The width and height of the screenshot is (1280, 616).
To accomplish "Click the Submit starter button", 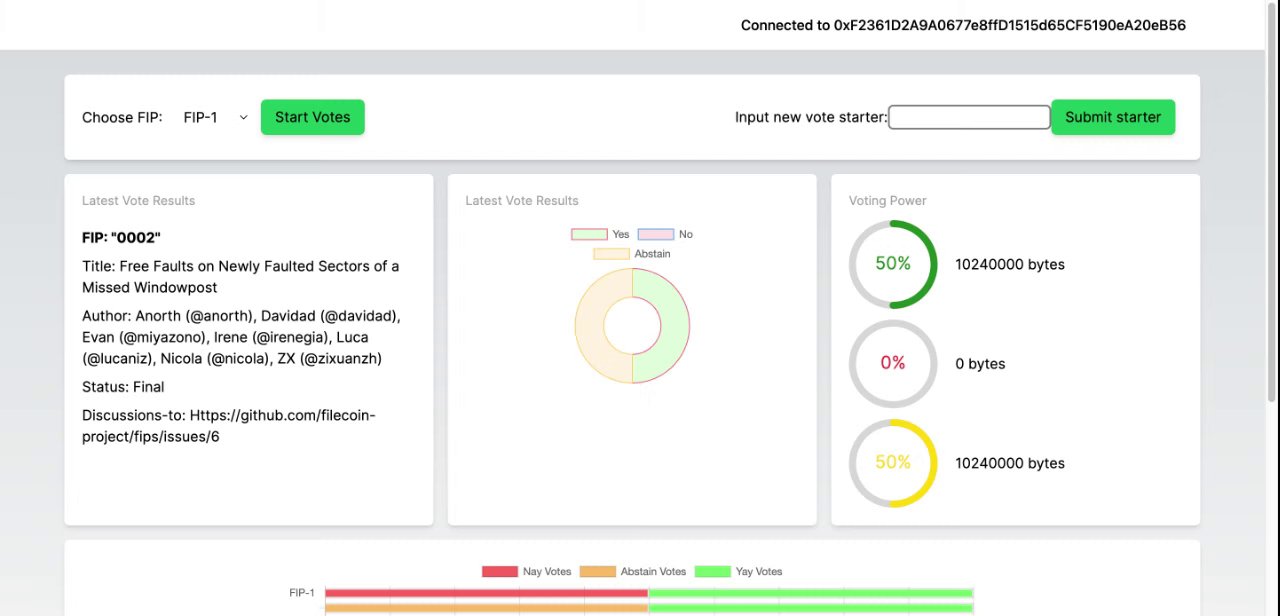I will click(x=1112, y=117).
